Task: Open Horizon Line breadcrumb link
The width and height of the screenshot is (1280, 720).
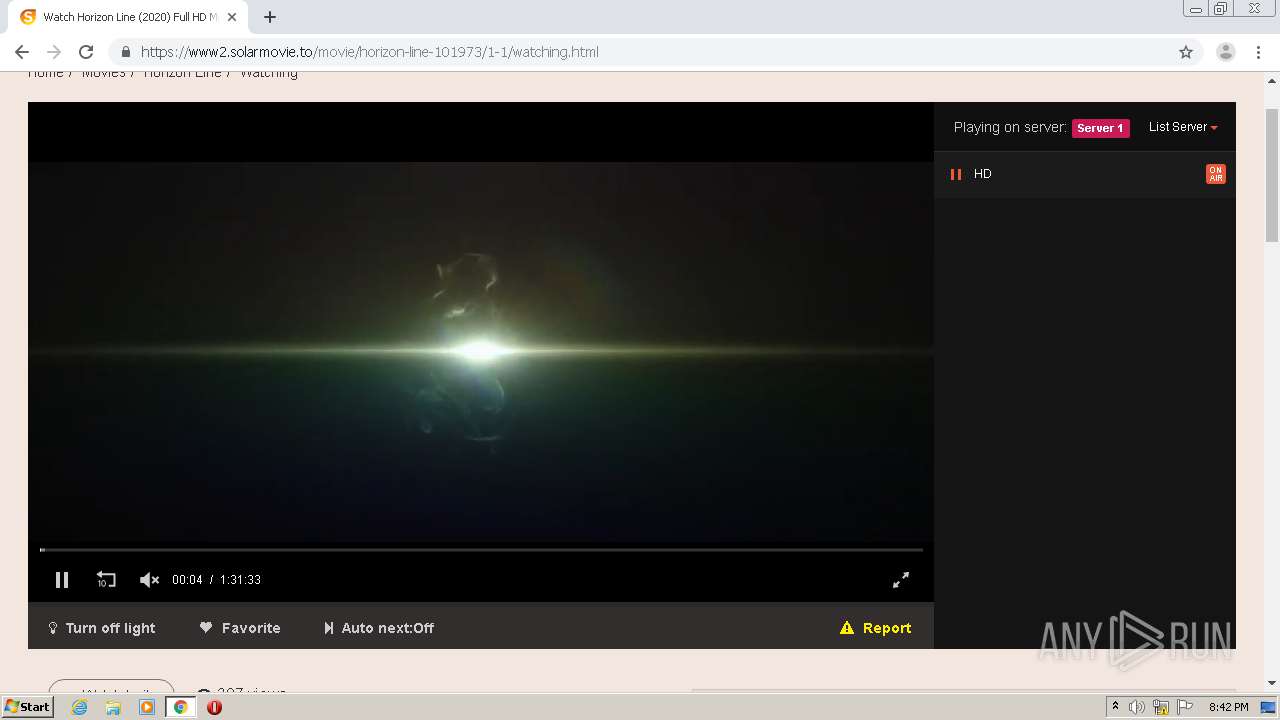Action: pyautogui.click(x=182, y=73)
